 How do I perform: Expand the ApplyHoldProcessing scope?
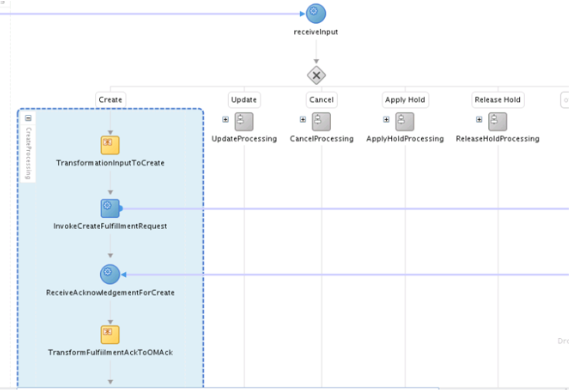tap(386, 119)
